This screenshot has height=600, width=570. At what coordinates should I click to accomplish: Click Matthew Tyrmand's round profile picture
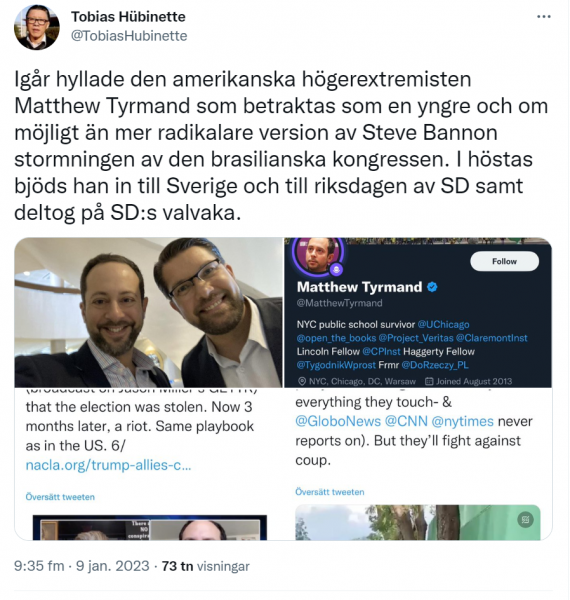[x=318, y=254]
